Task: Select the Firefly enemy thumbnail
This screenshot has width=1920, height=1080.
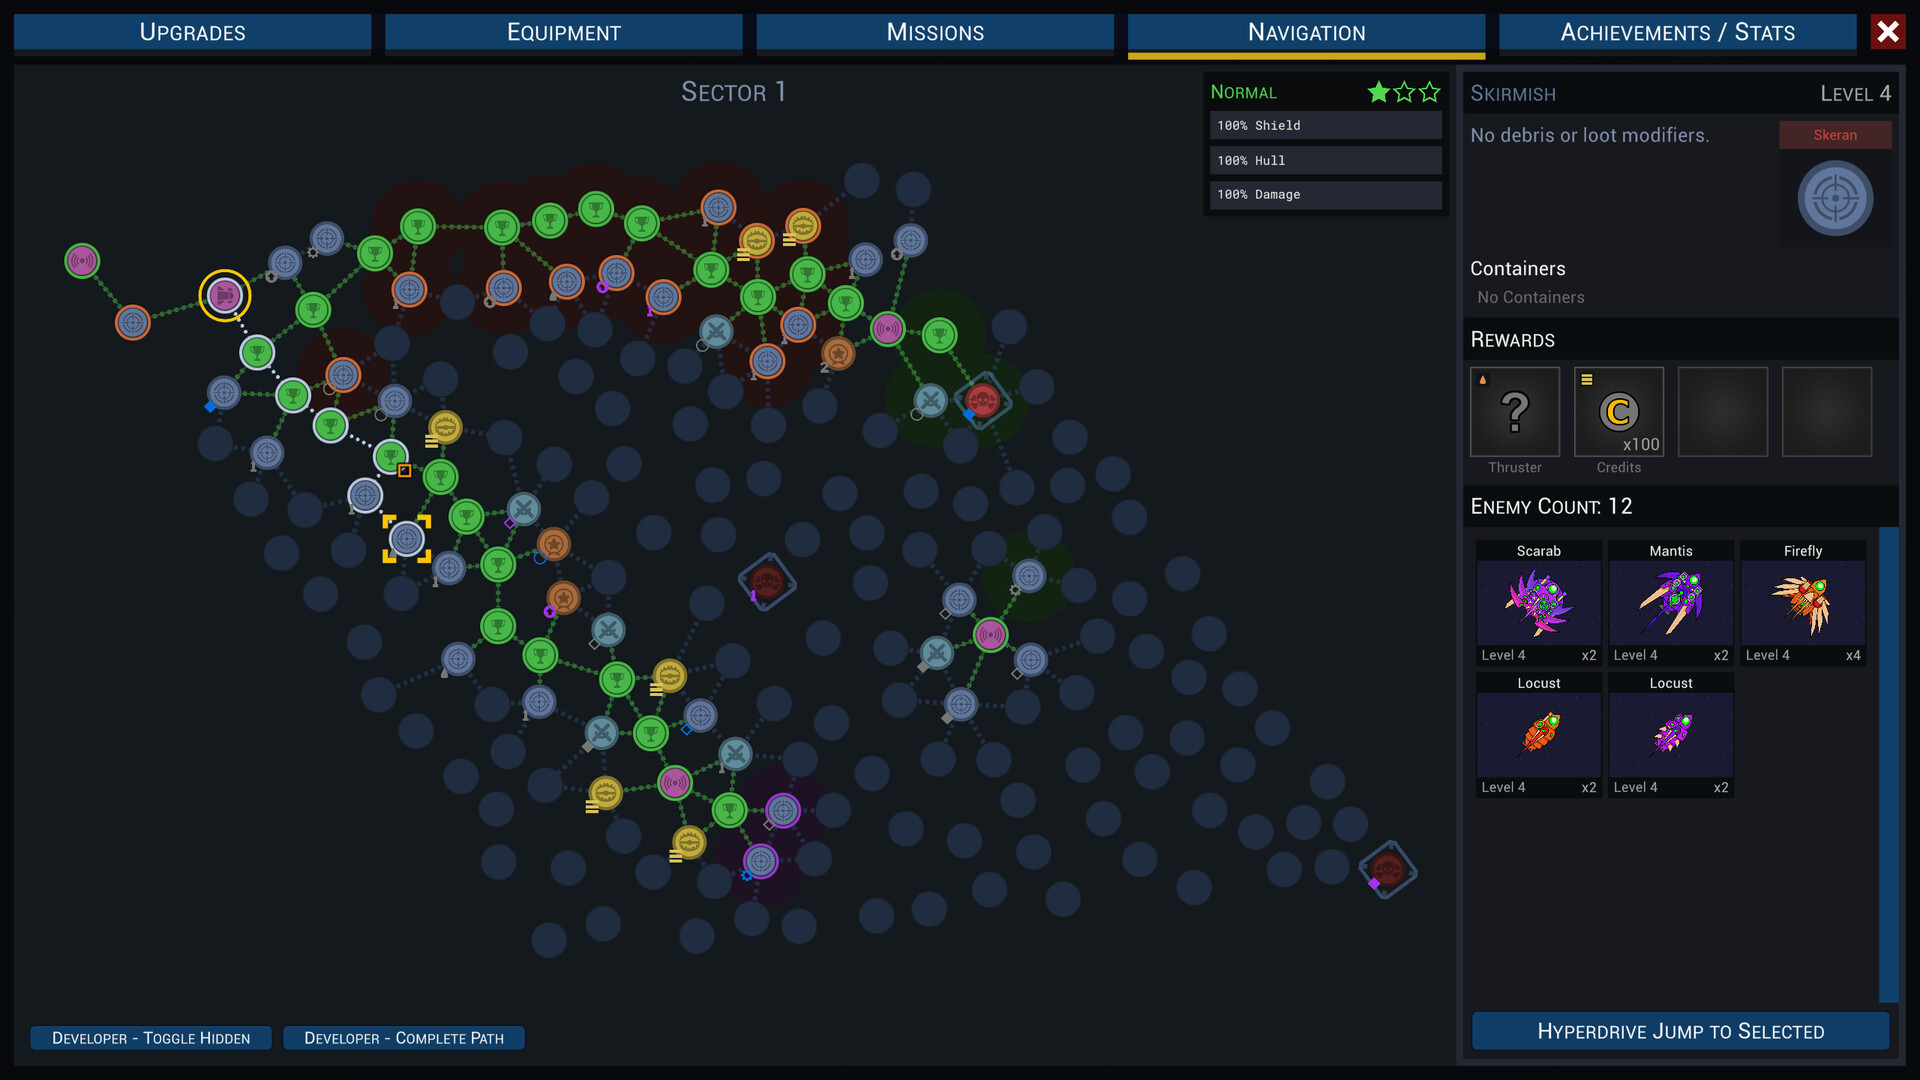Action: coord(1802,603)
